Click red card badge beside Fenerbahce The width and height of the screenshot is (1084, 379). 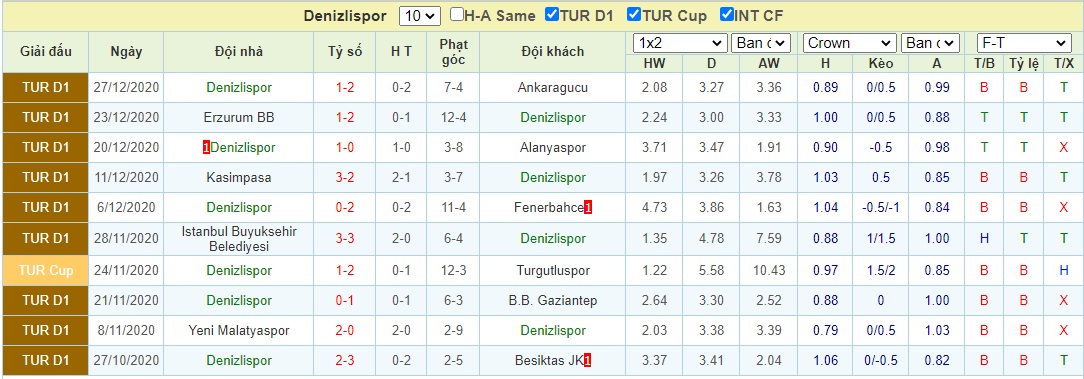tap(588, 207)
